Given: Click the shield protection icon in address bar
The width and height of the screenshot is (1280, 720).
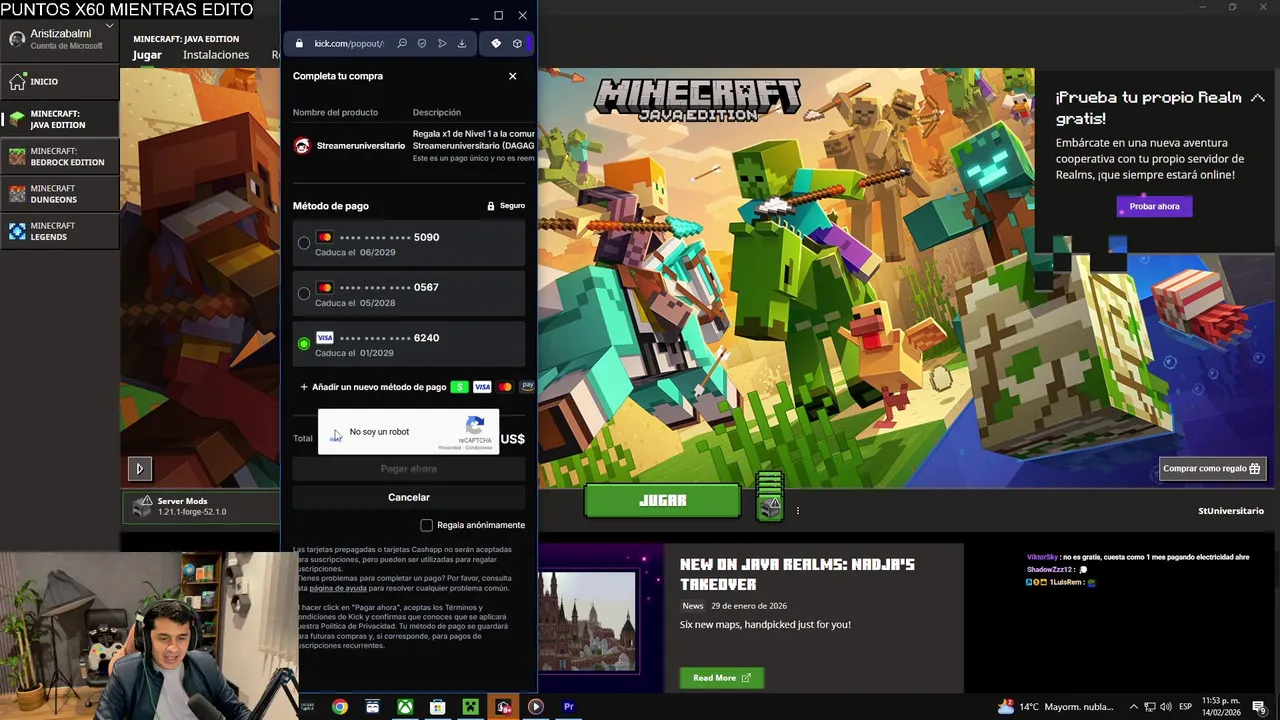Looking at the screenshot, I should [422, 44].
